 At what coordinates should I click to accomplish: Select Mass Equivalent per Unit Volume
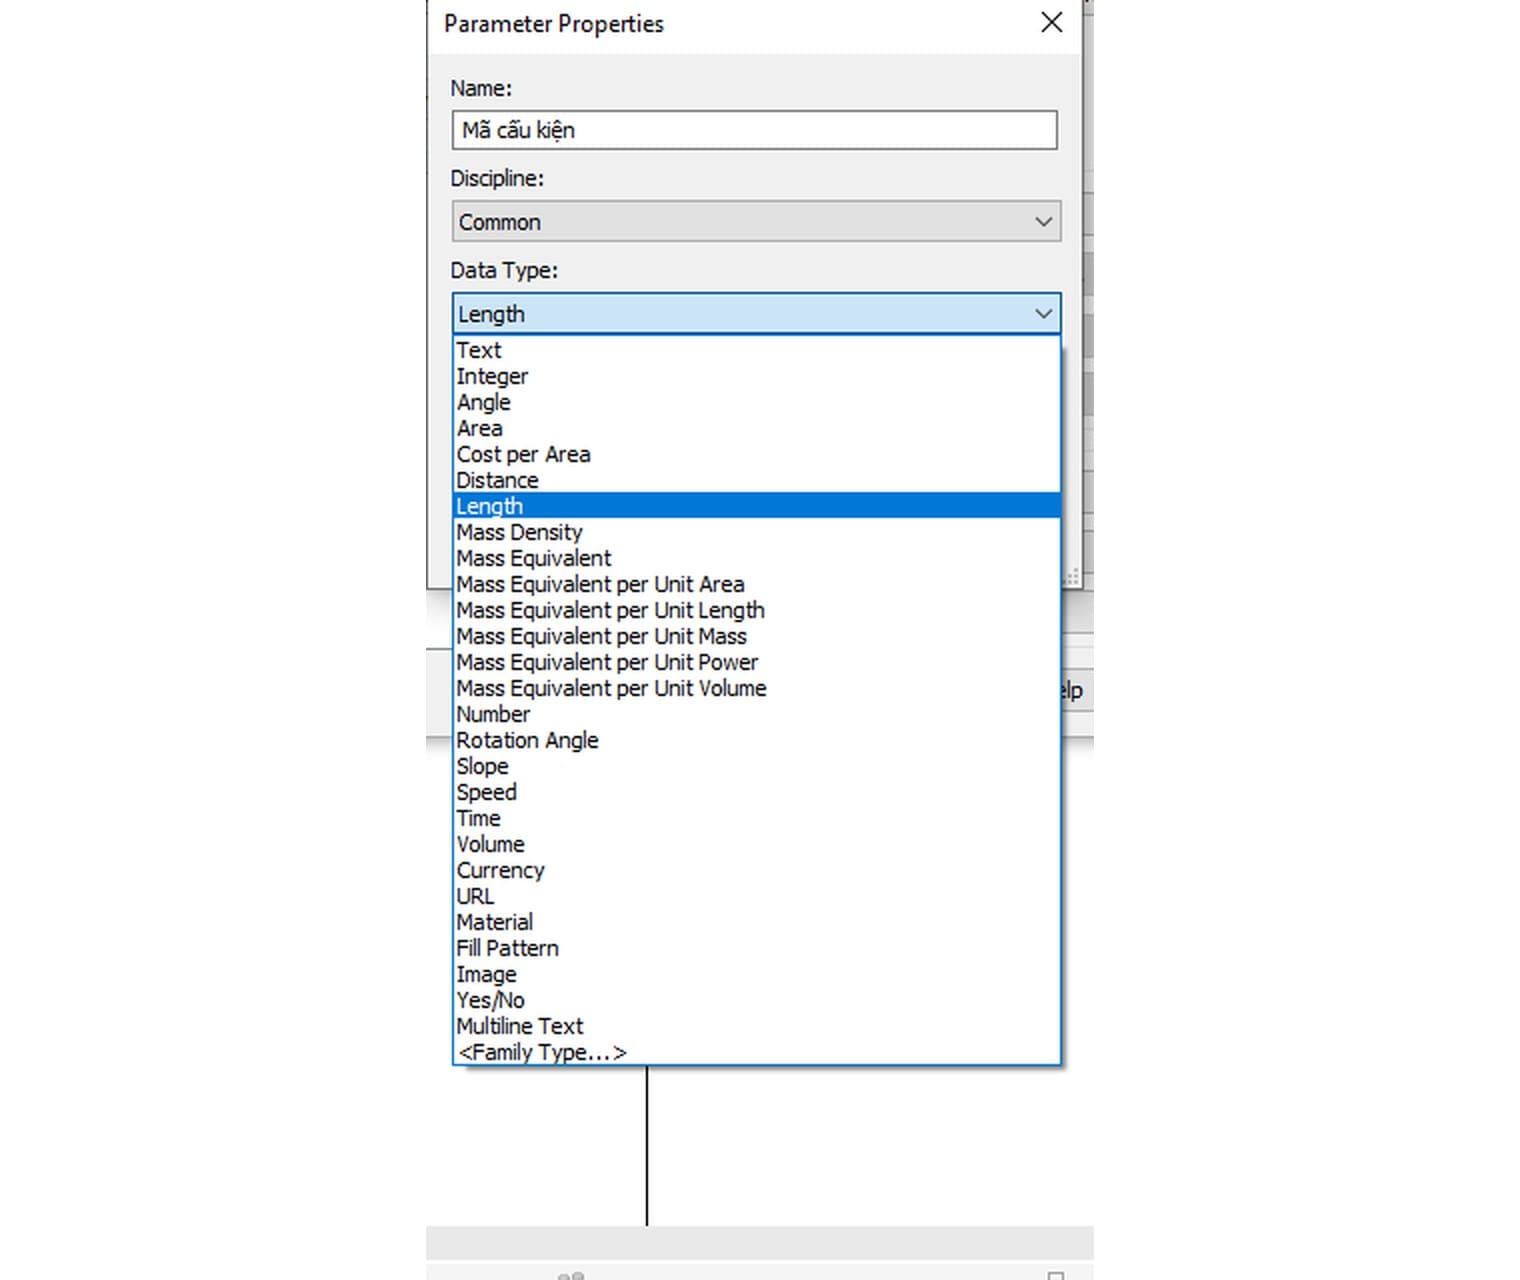click(756, 688)
